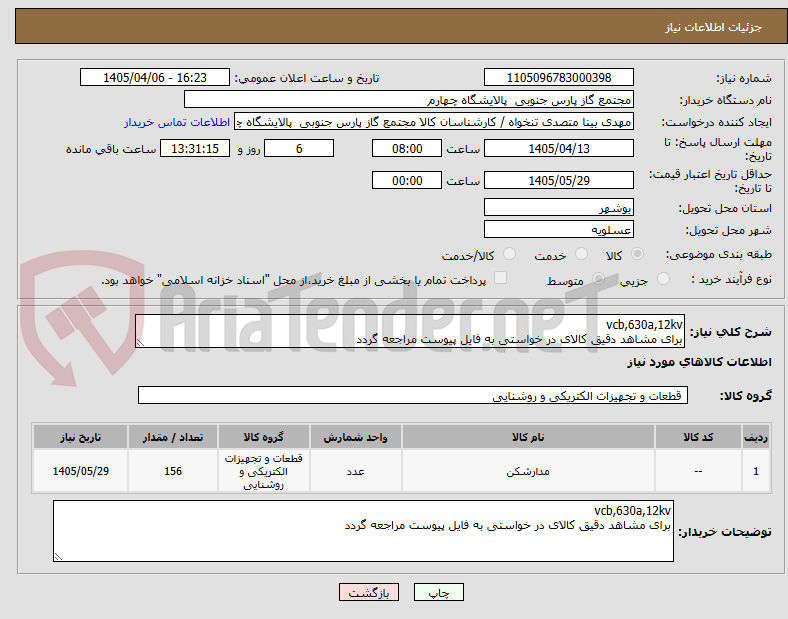Screen dimensions: 788x619
Task: Click the چاپ print button
Action: tap(439, 592)
